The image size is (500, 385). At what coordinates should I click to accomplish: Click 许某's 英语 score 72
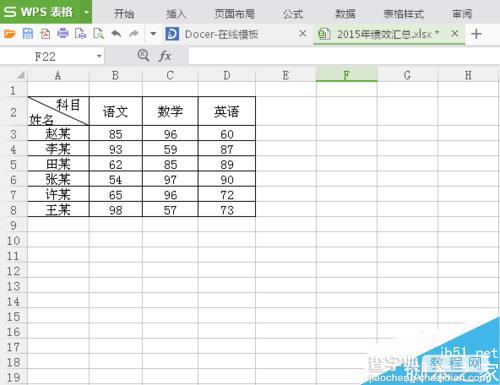[227, 194]
